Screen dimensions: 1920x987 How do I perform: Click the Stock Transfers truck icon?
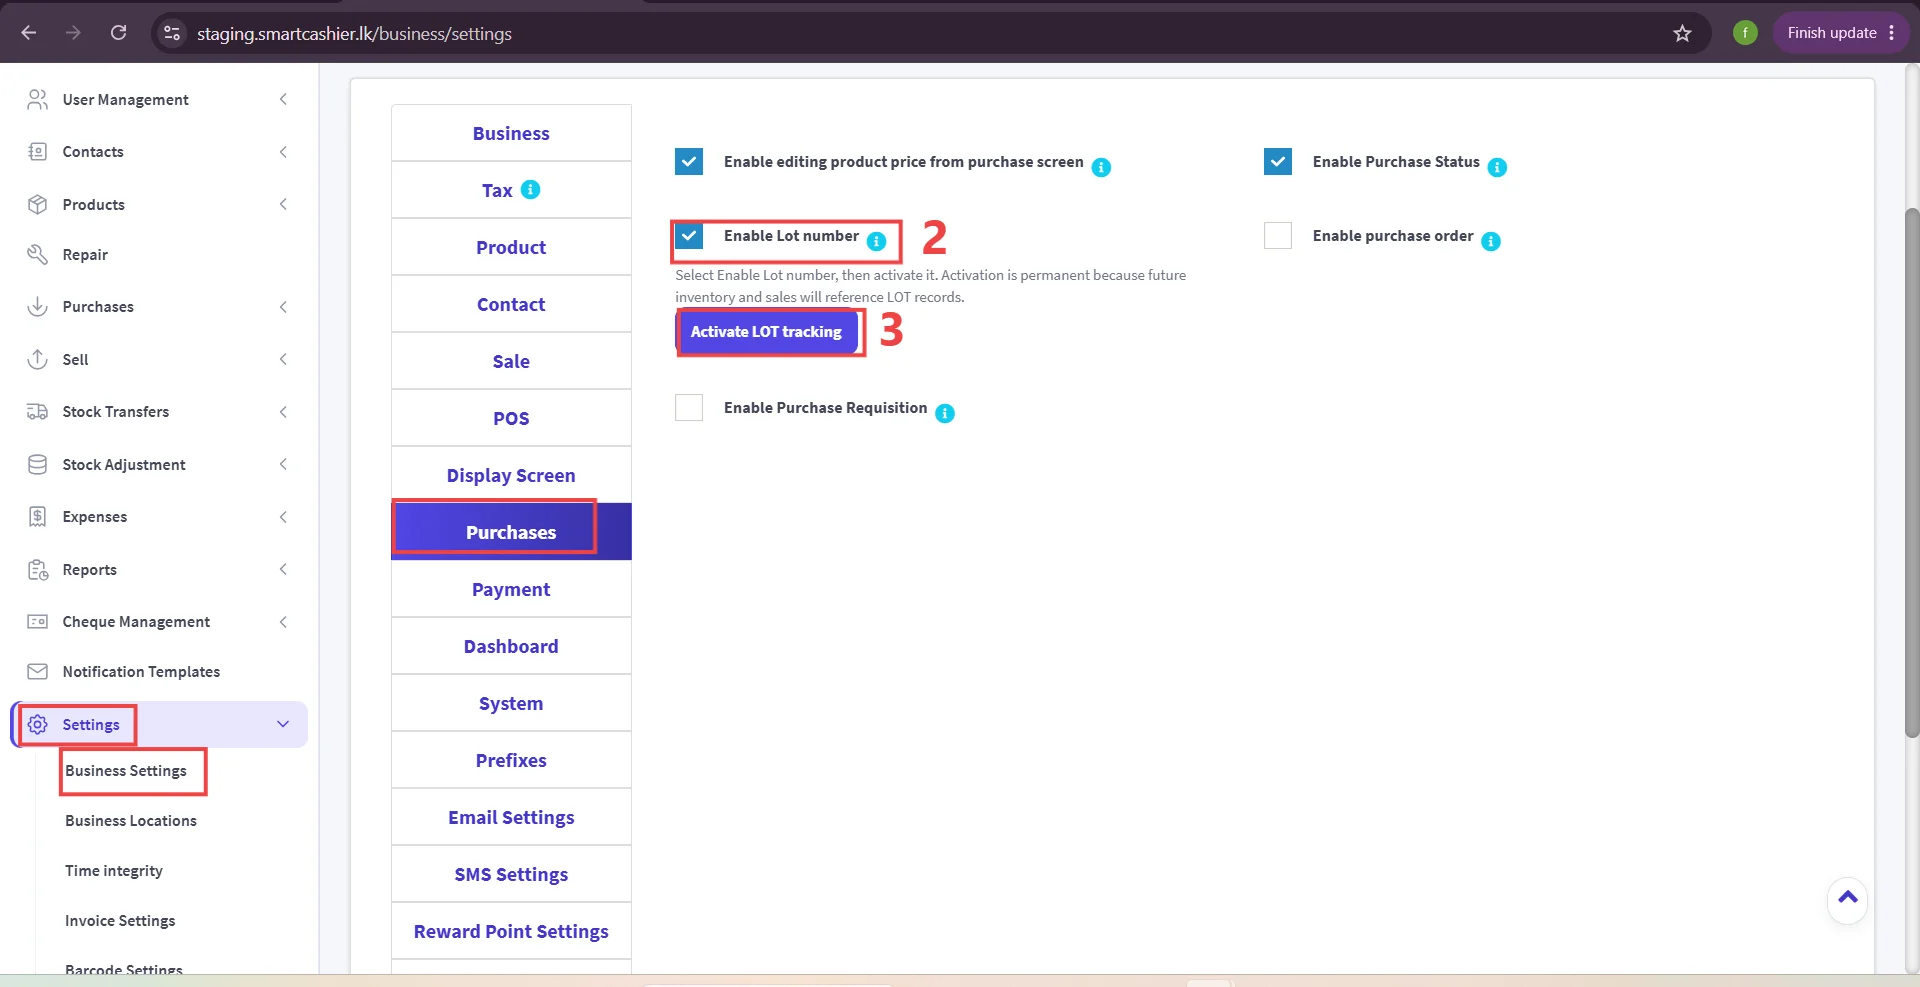[37, 411]
